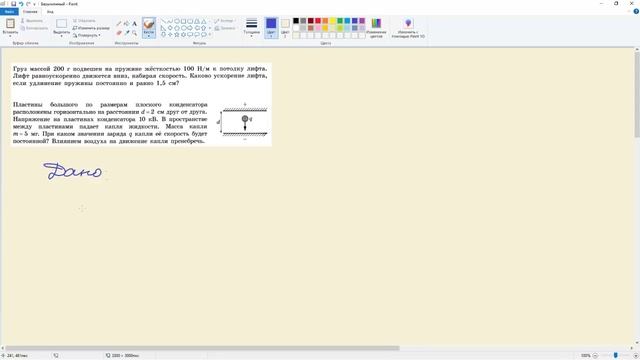Open Edit colors (Изменение цветов) dialog

(x=376, y=28)
